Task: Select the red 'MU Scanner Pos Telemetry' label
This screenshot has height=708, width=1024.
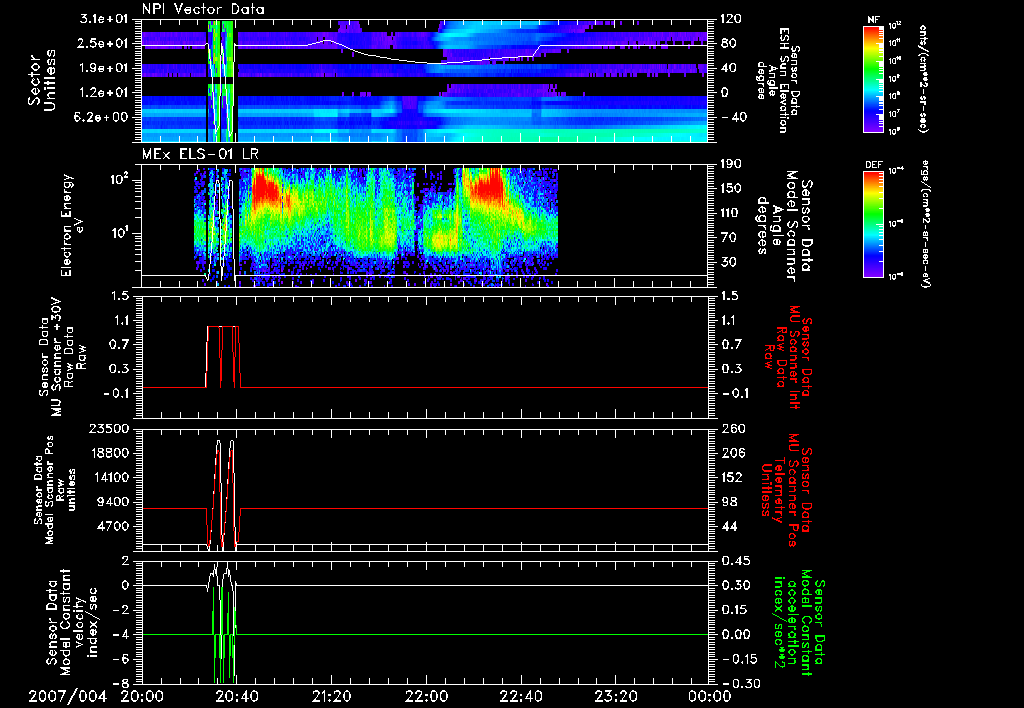Action: [786, 490]
